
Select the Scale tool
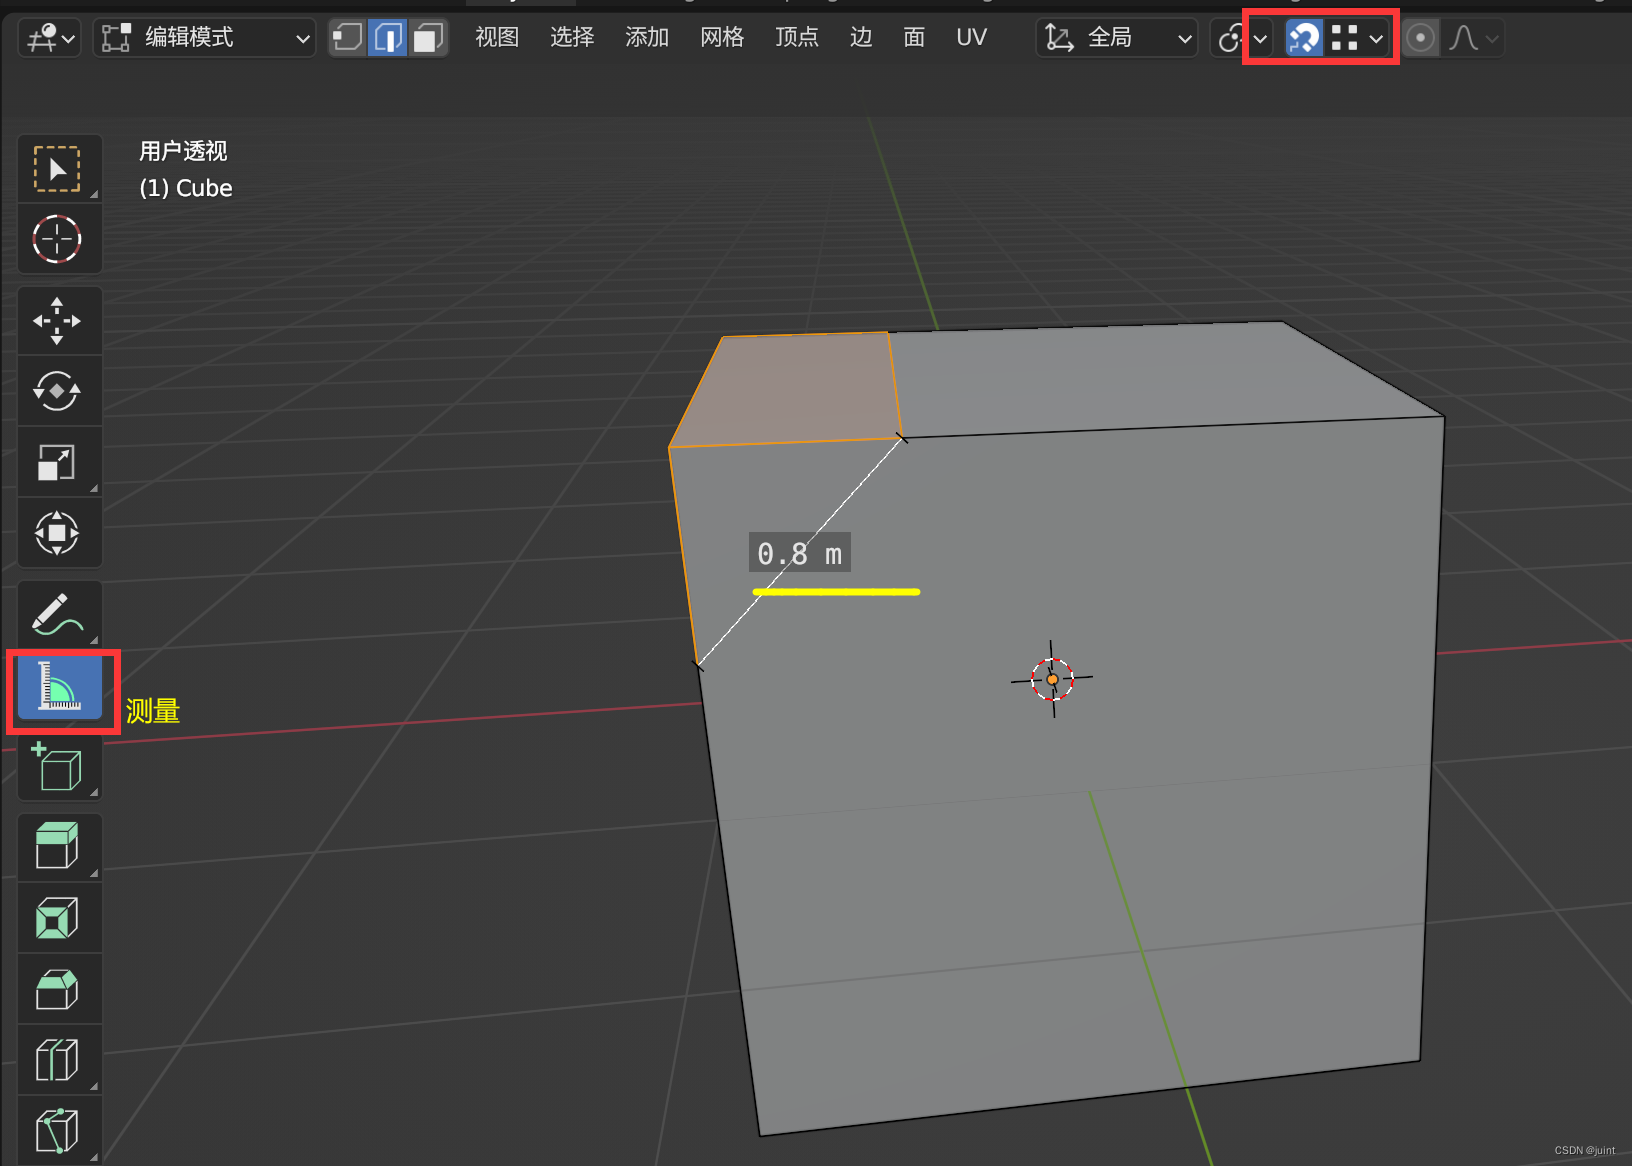coord(58,462)
